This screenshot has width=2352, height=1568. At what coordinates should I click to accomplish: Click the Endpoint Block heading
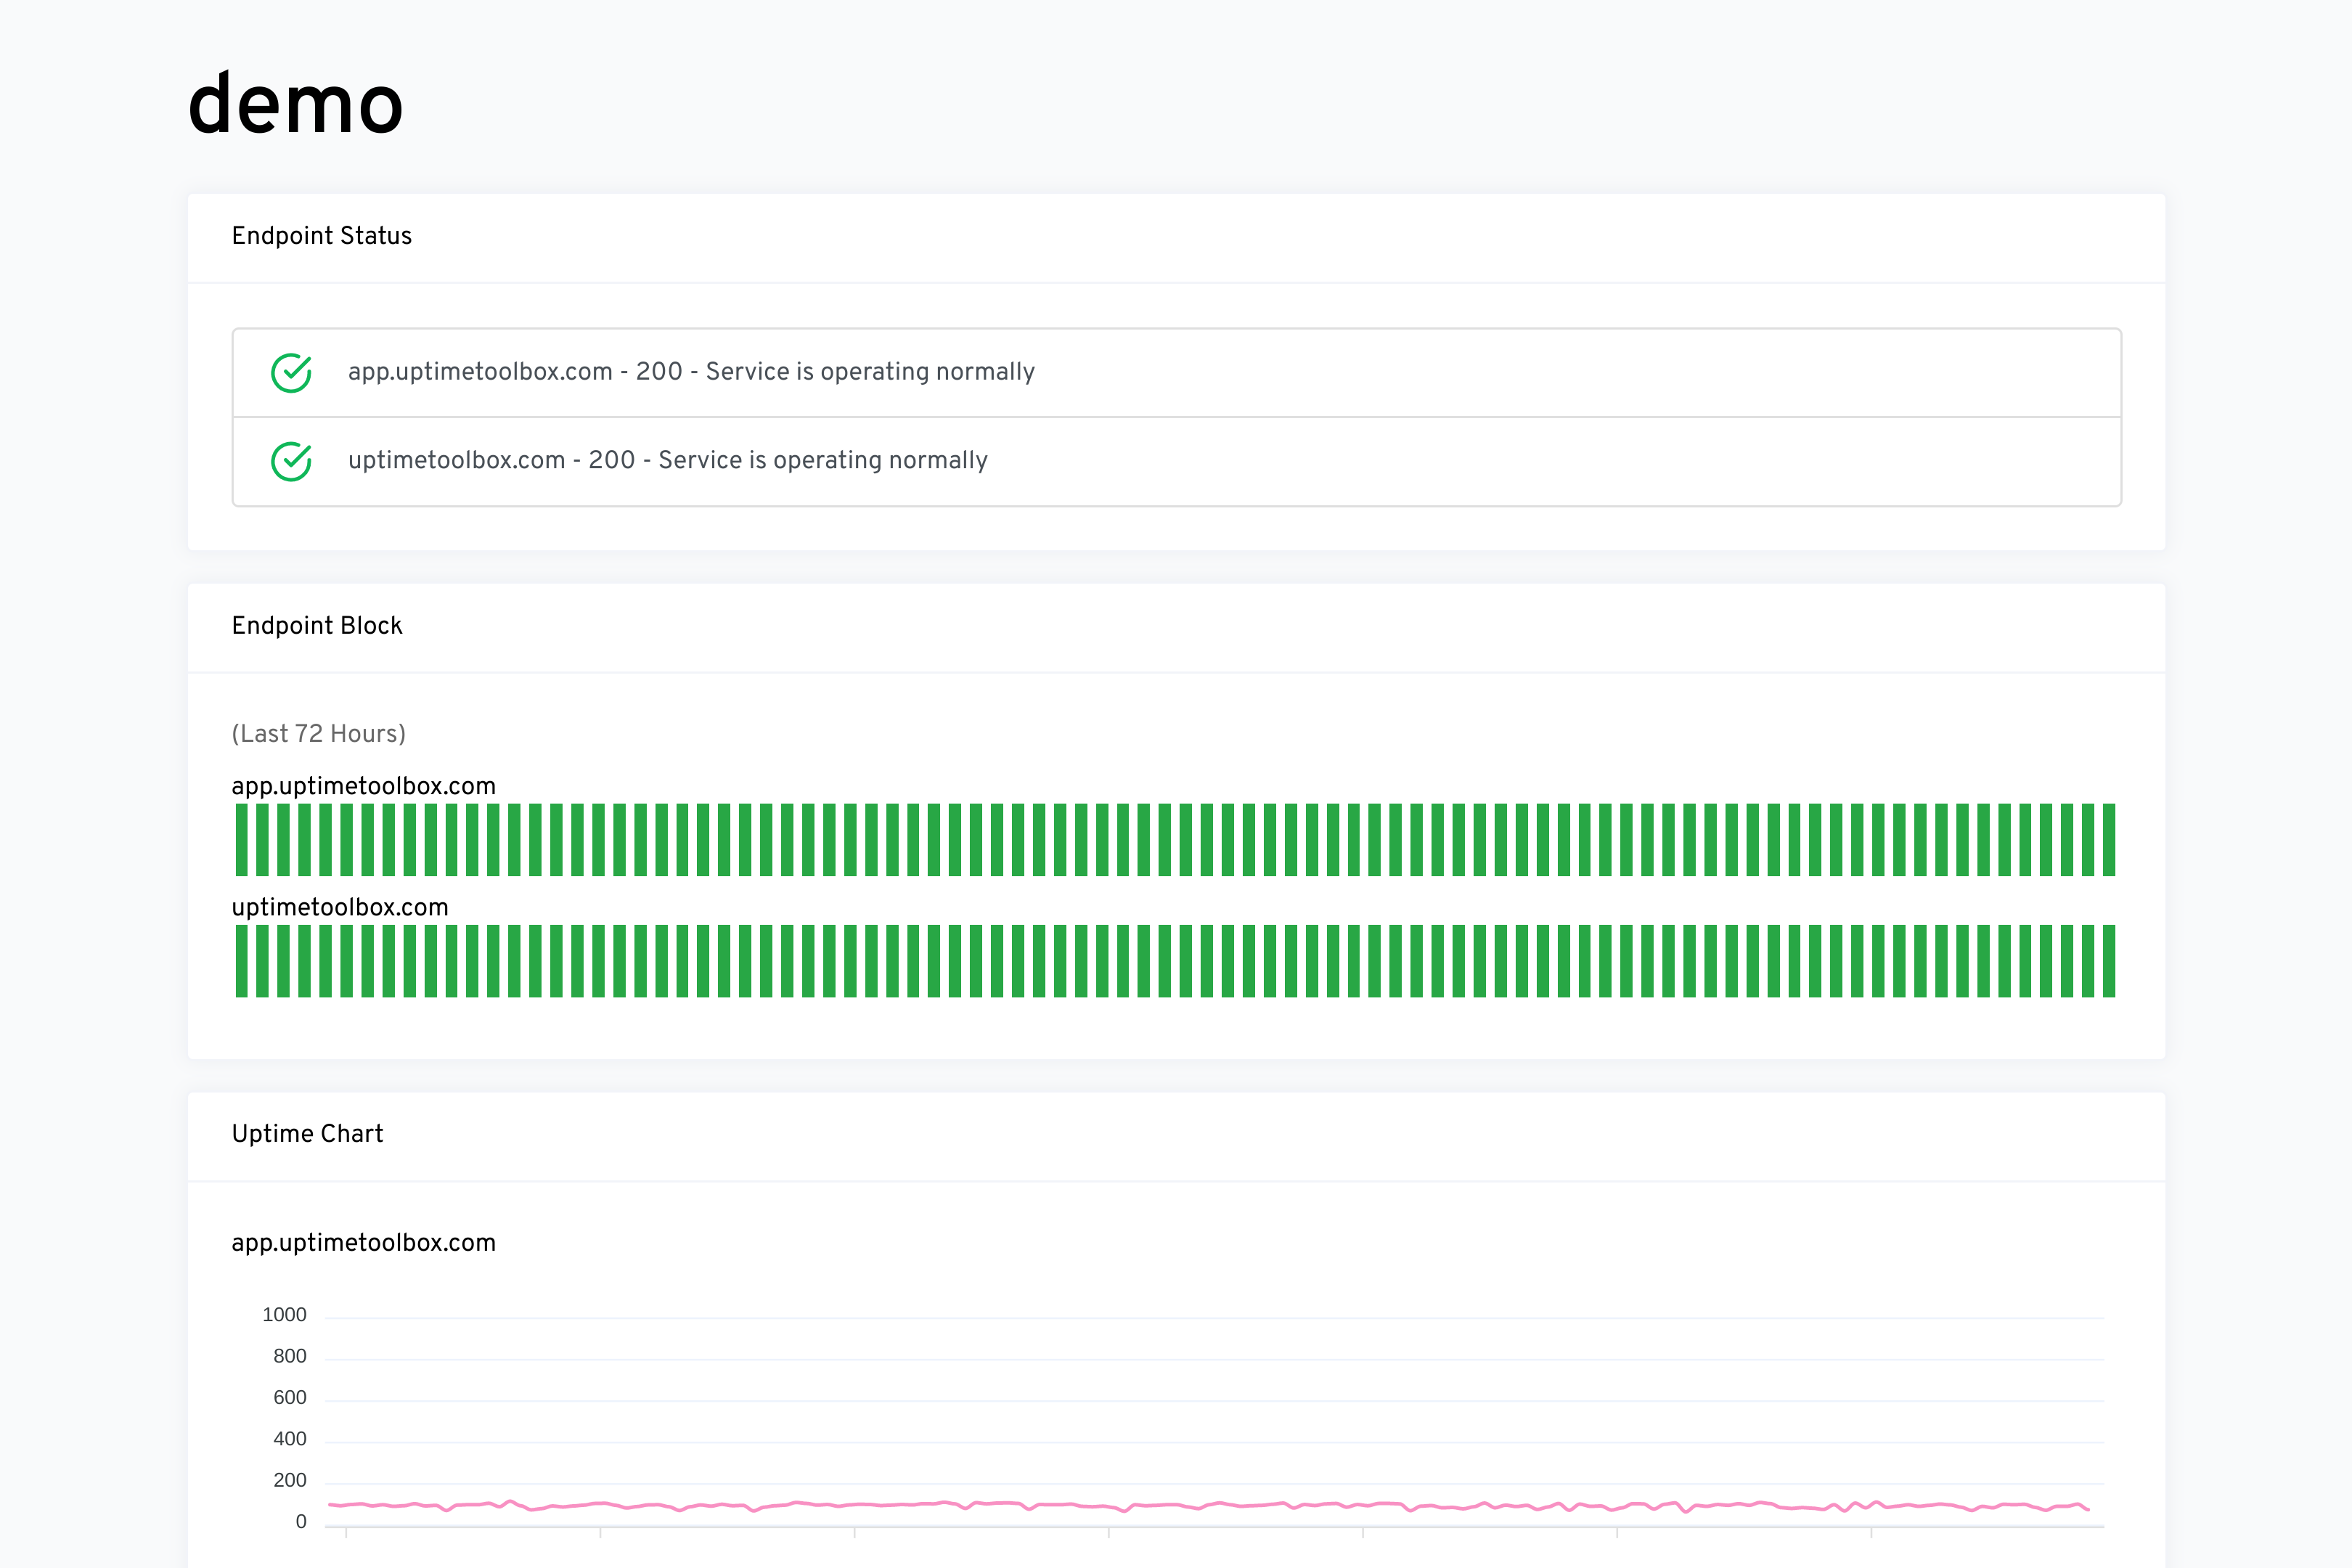(317, 626)
